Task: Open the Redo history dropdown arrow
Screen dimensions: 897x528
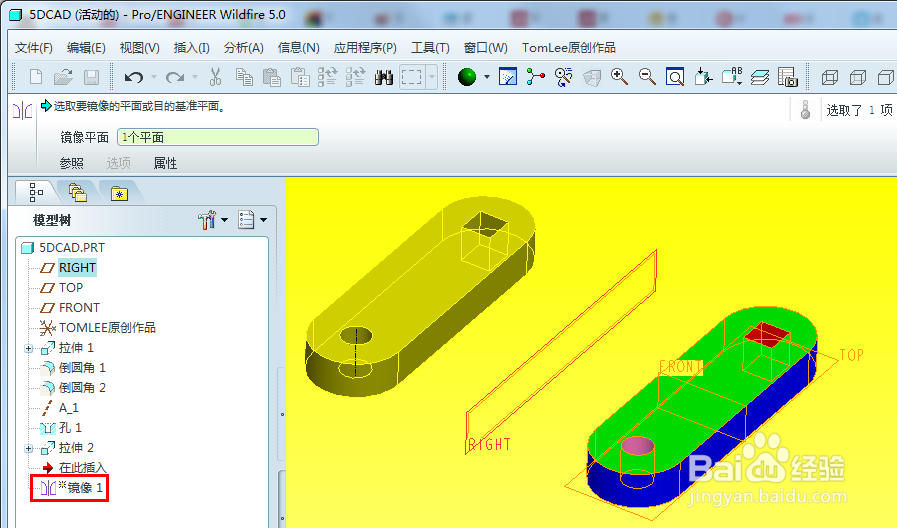Action: [x=195, y=77]
